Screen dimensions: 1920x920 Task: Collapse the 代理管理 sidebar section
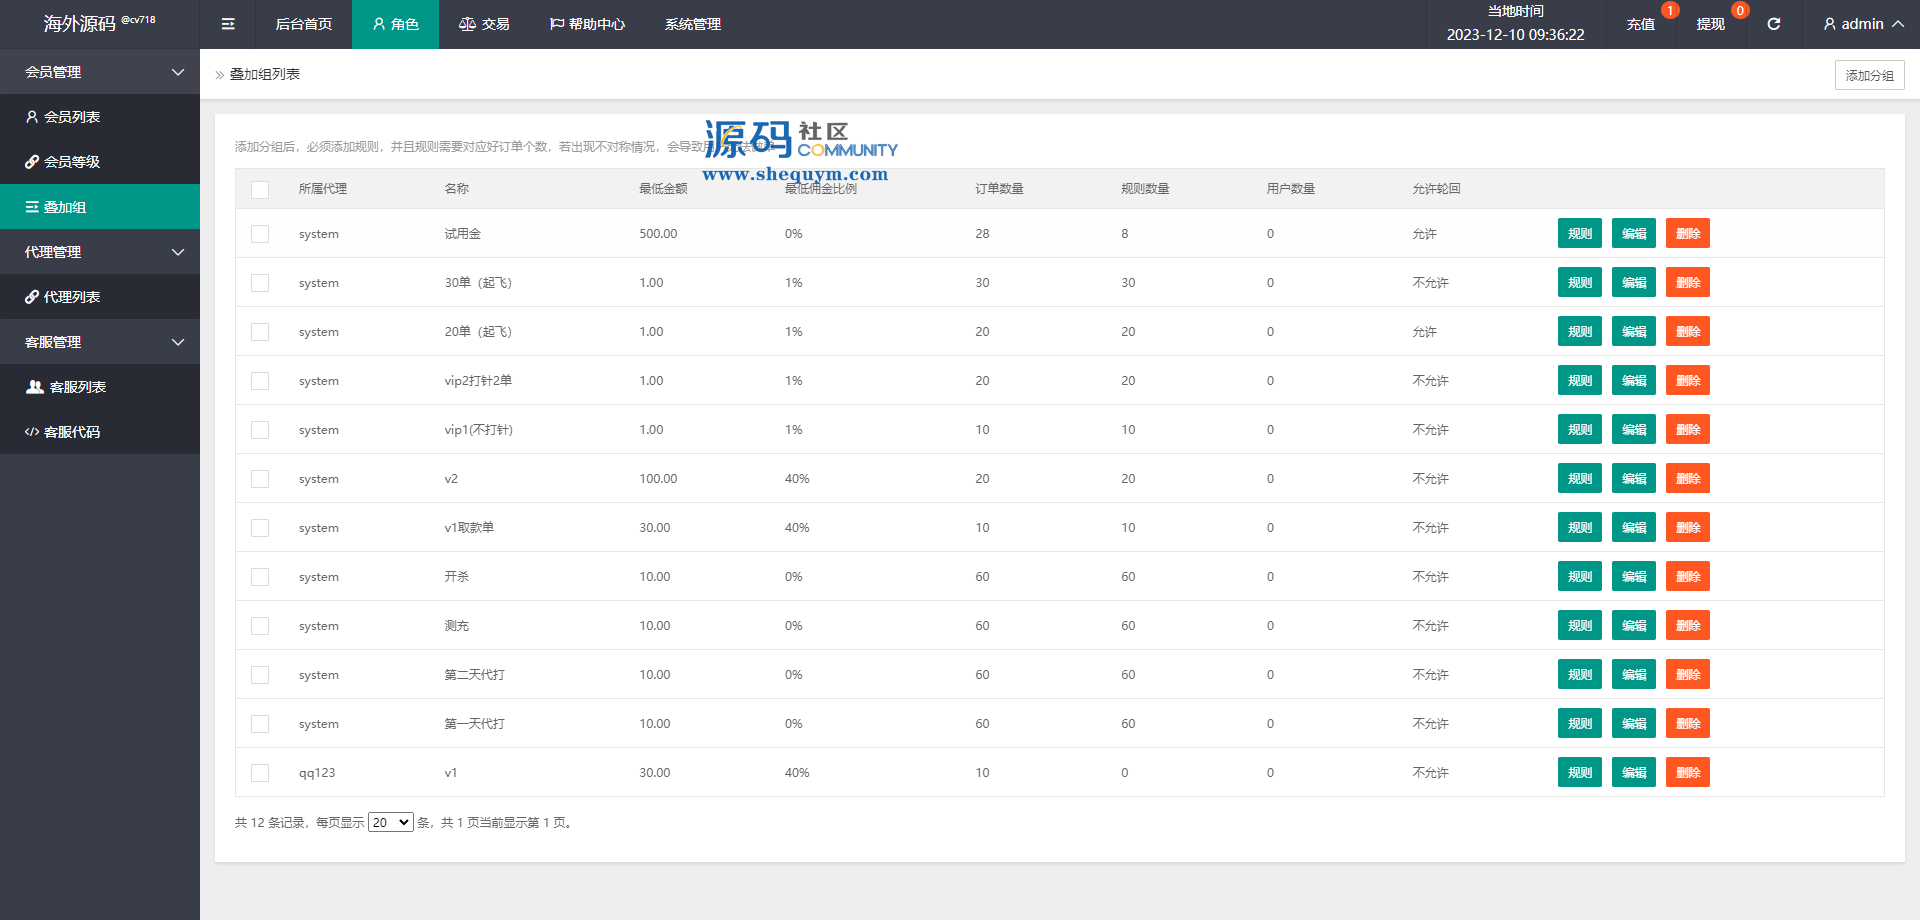[100, 252]
